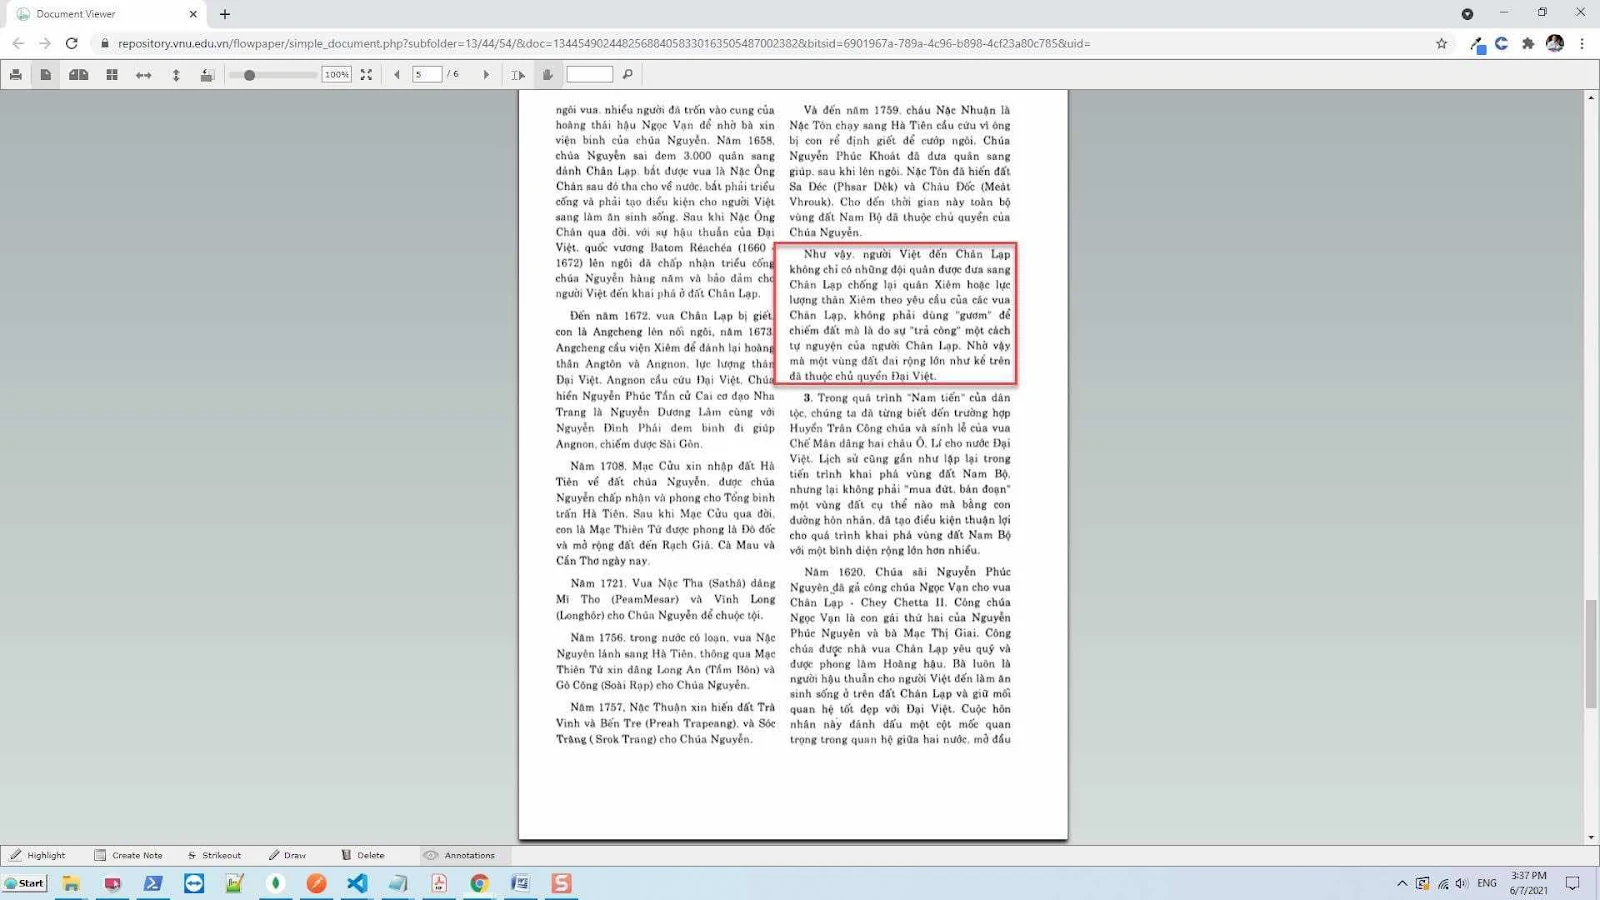Click the address bar URL
Viewport: 1600px width, 900px height.
point(604,44)
